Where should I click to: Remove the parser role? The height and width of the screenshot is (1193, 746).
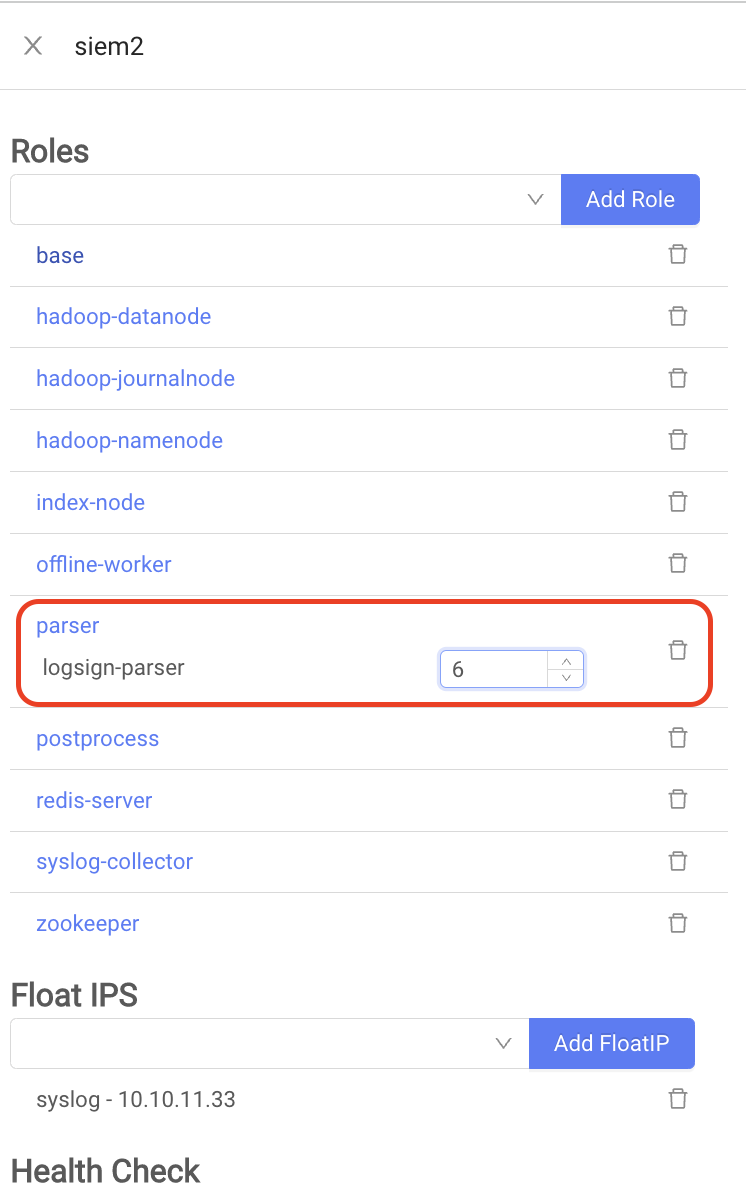click(x=678, y=651)
